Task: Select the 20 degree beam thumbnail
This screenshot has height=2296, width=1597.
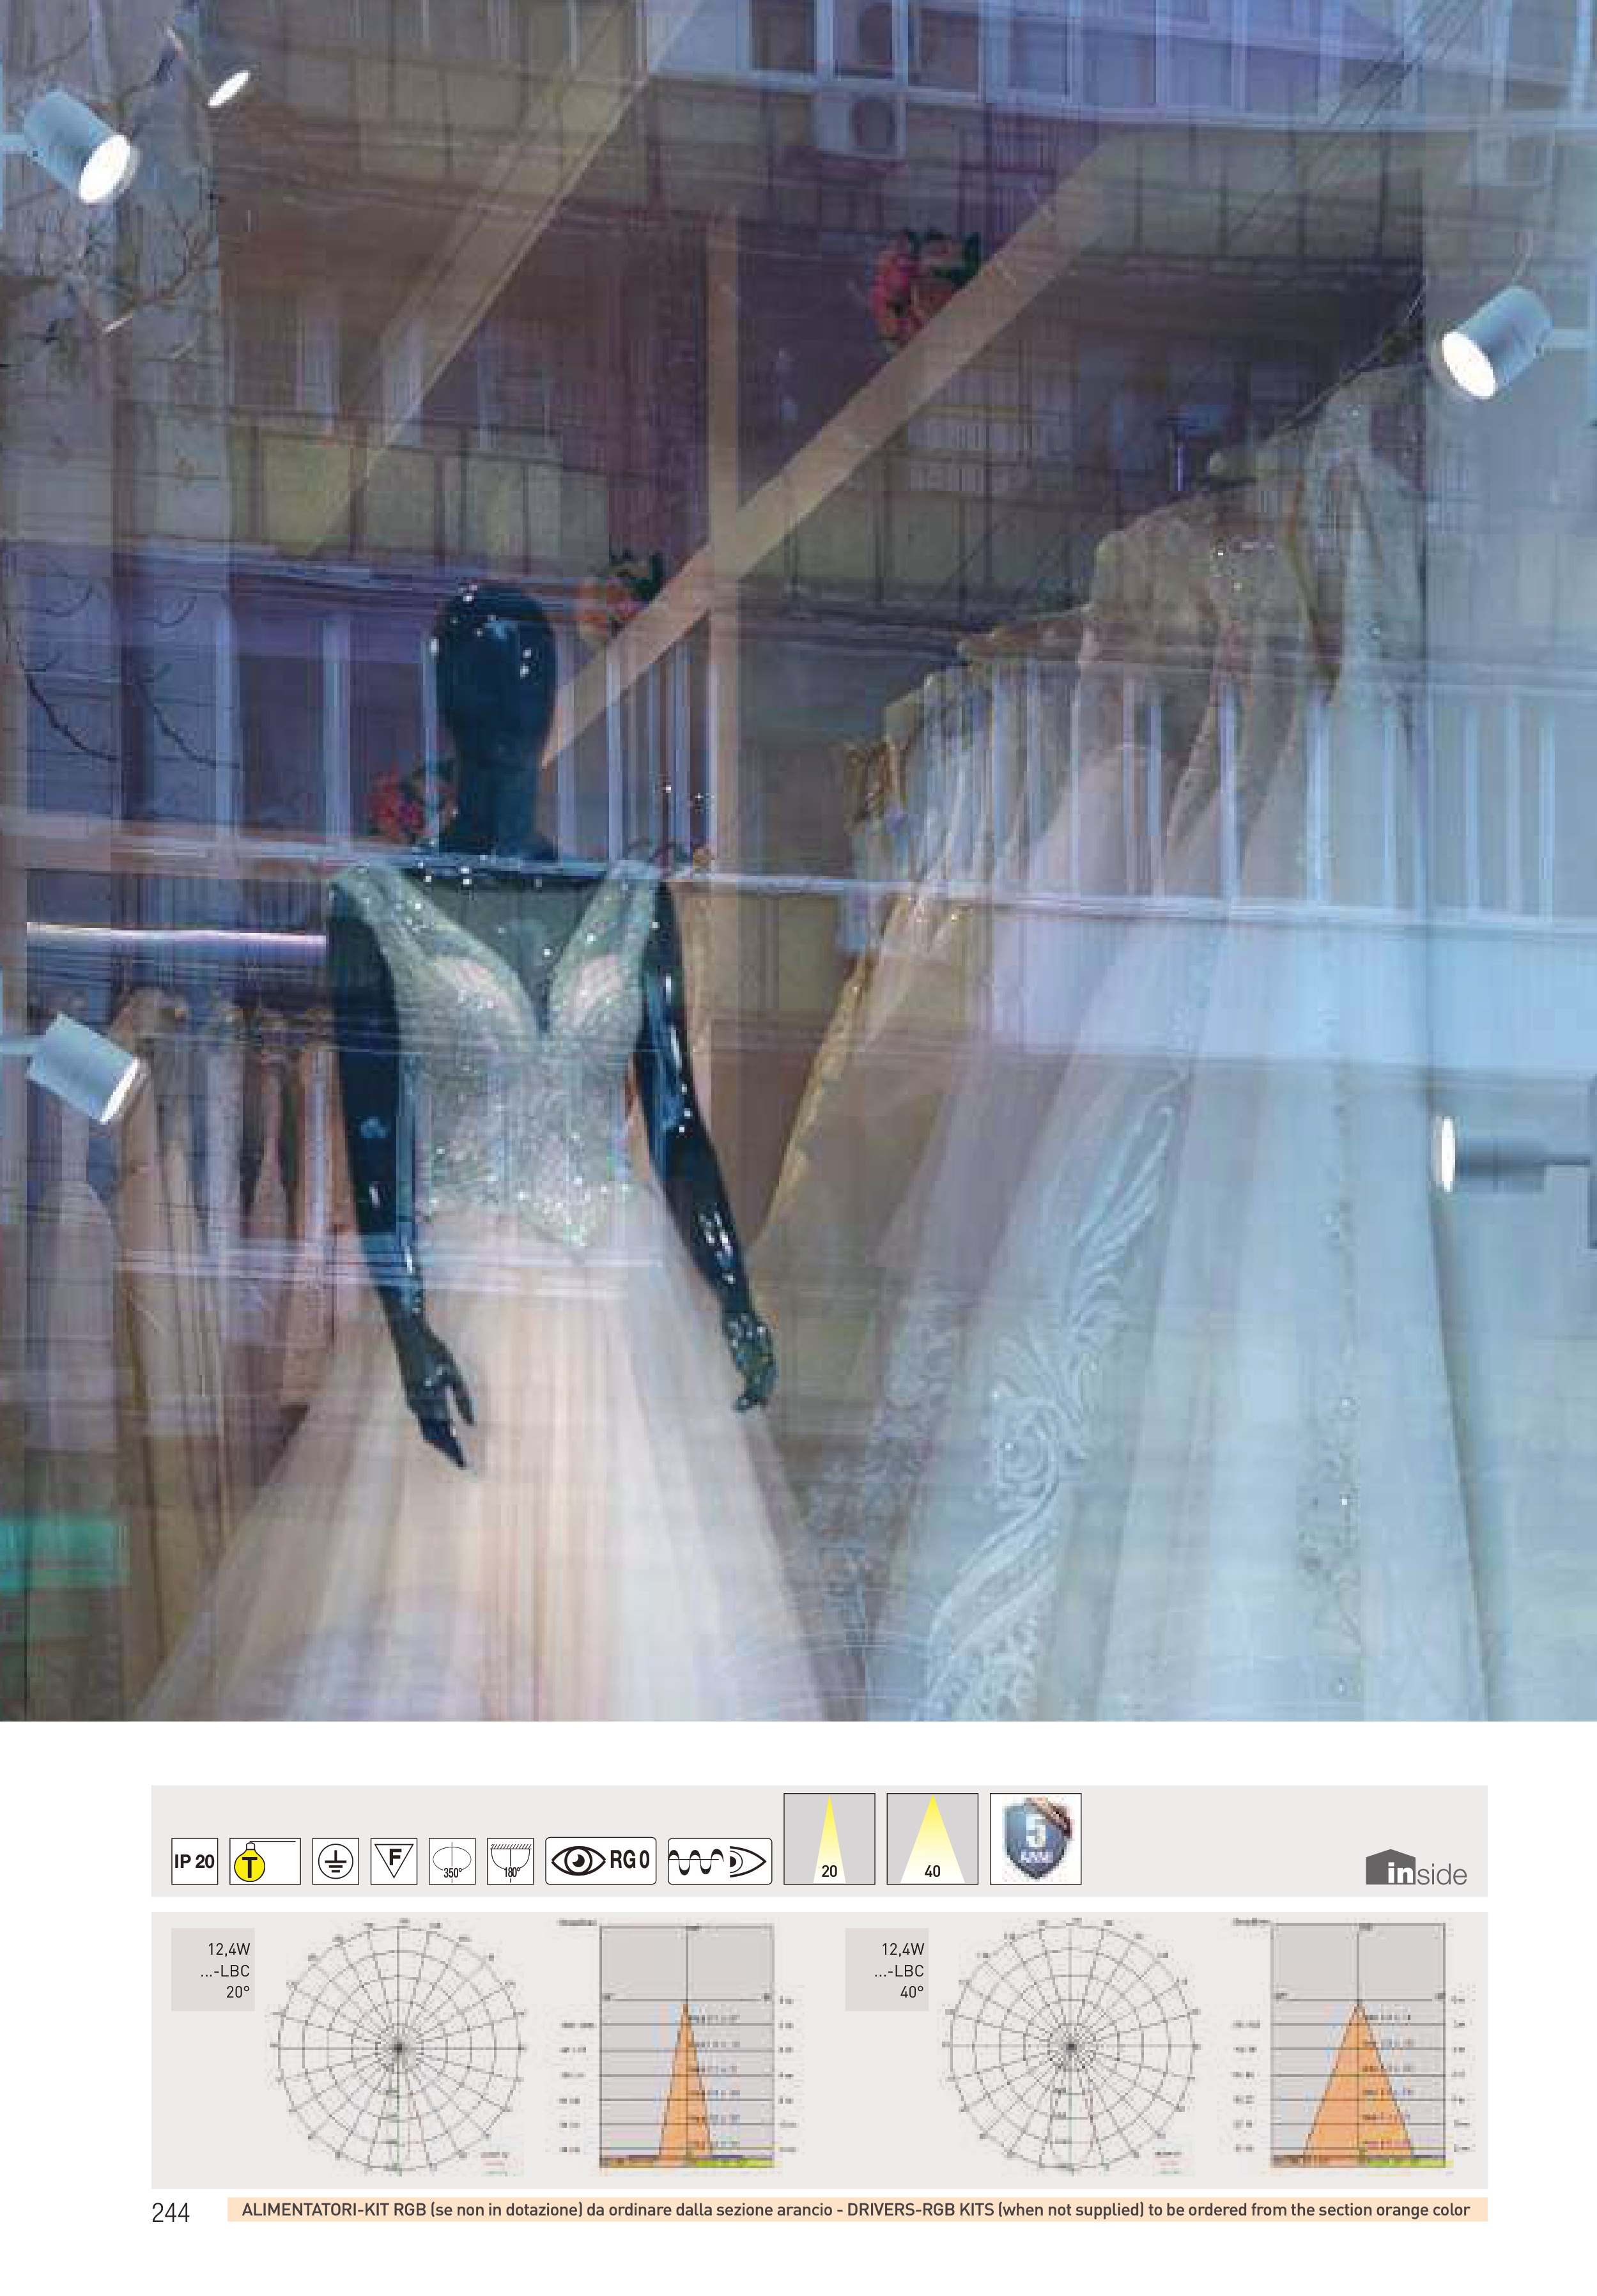Action: click(x=829, y=1839)
